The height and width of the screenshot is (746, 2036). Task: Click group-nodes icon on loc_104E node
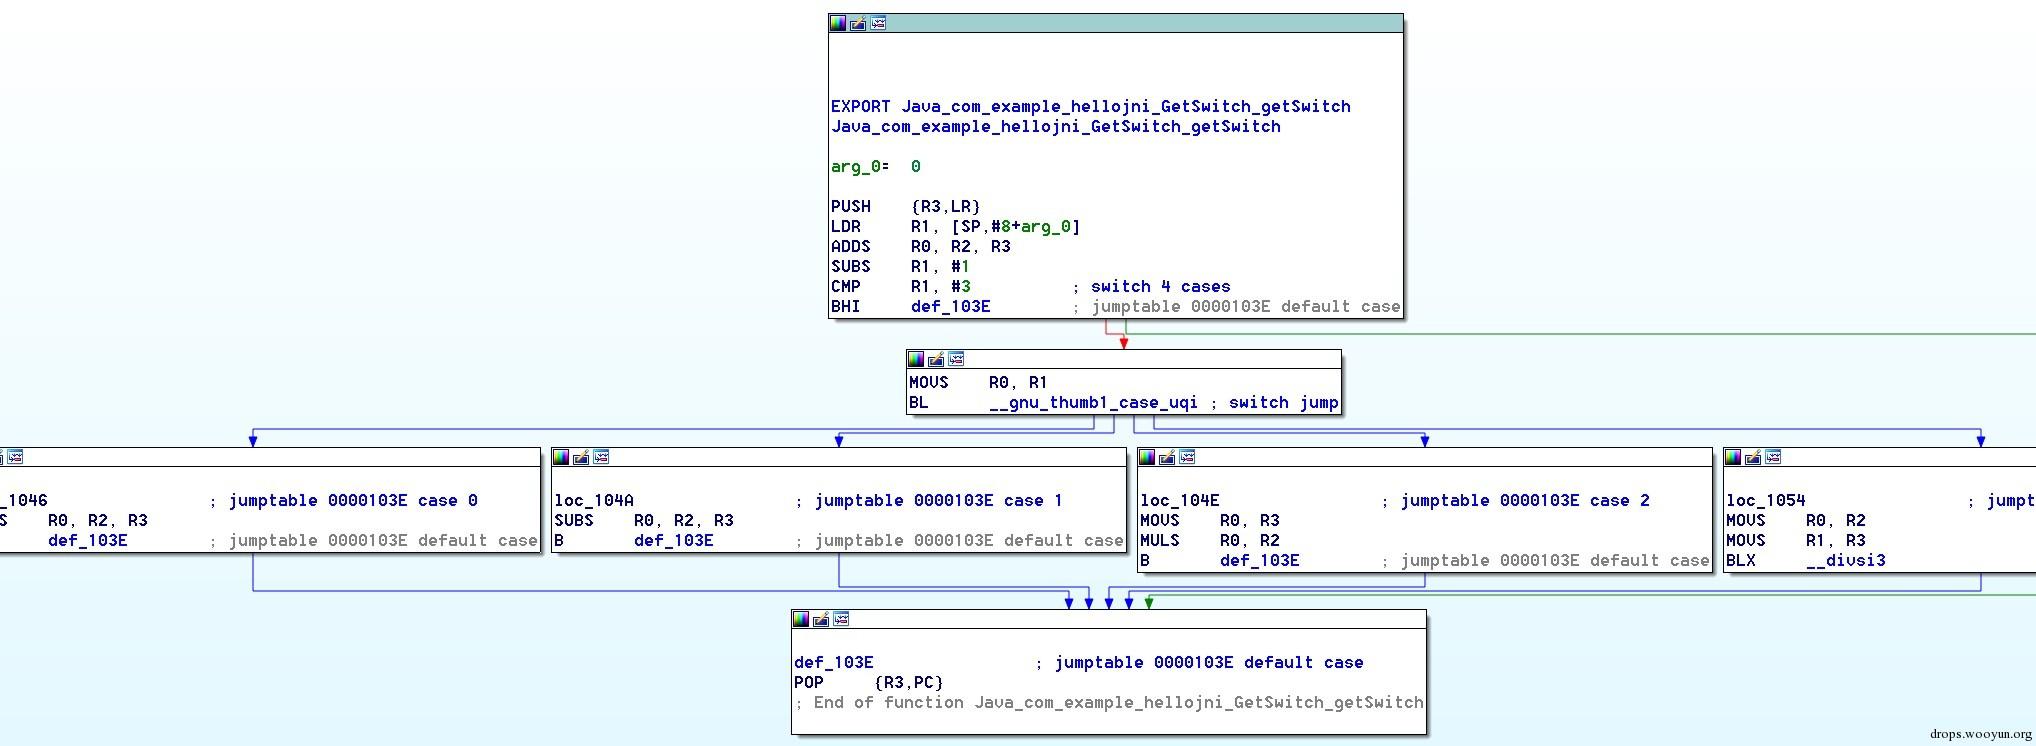pyautogui.click(x=1187, y=457)
